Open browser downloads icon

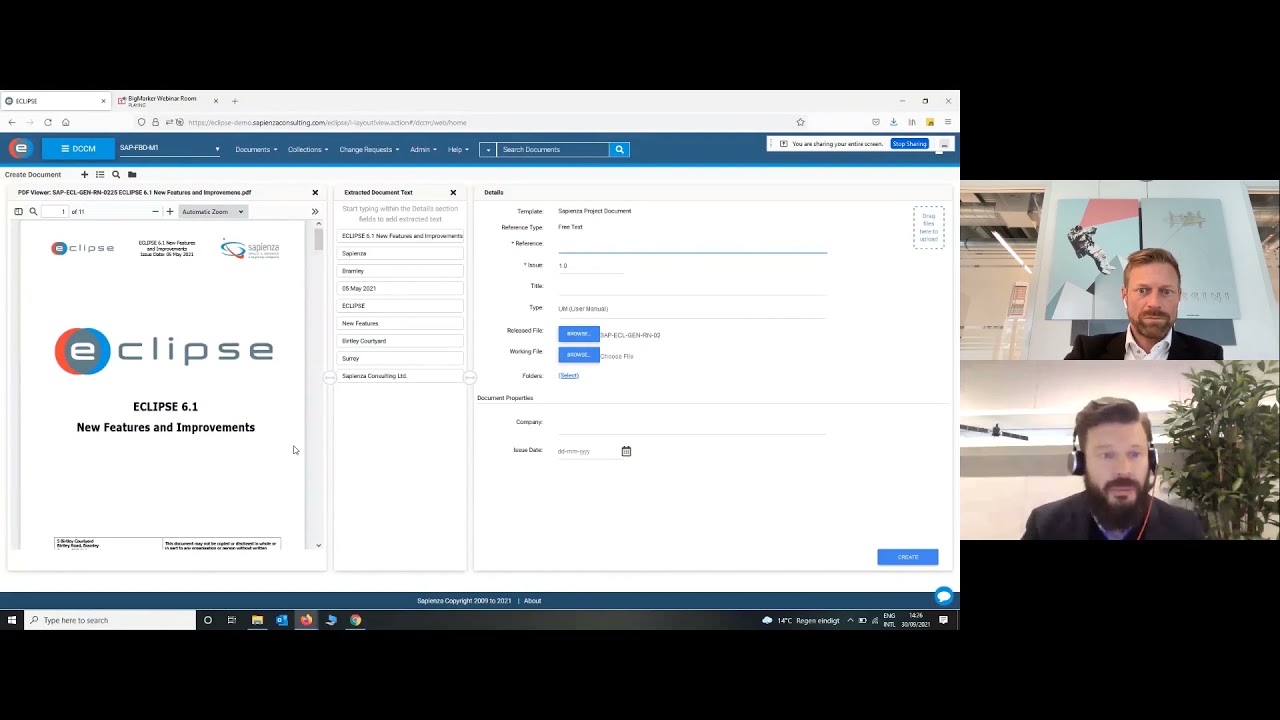(893, 122)
